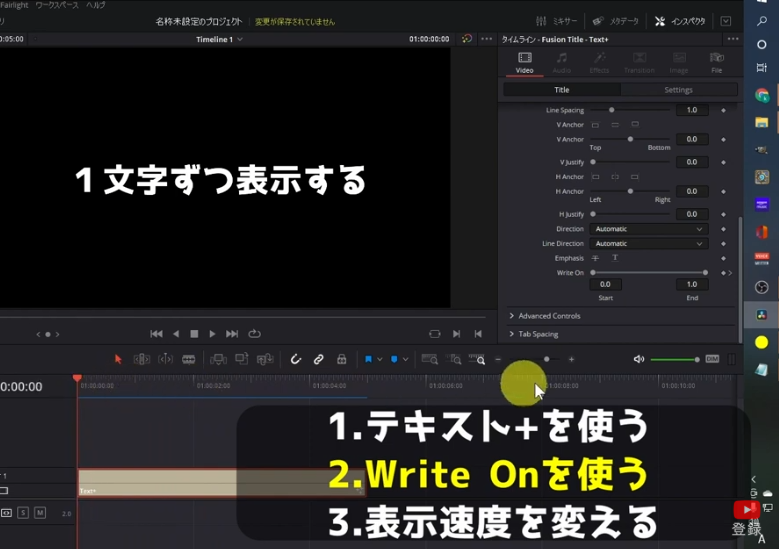The width and height of the screenshot is (783, 549).
Task: Click the Play button in transport controls
Action: tap(212, 334)
